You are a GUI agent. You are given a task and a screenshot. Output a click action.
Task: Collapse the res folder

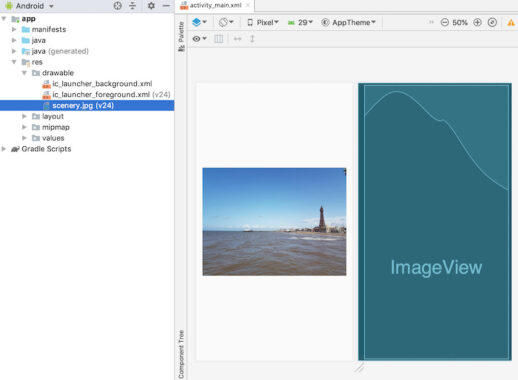click(14, 62)
